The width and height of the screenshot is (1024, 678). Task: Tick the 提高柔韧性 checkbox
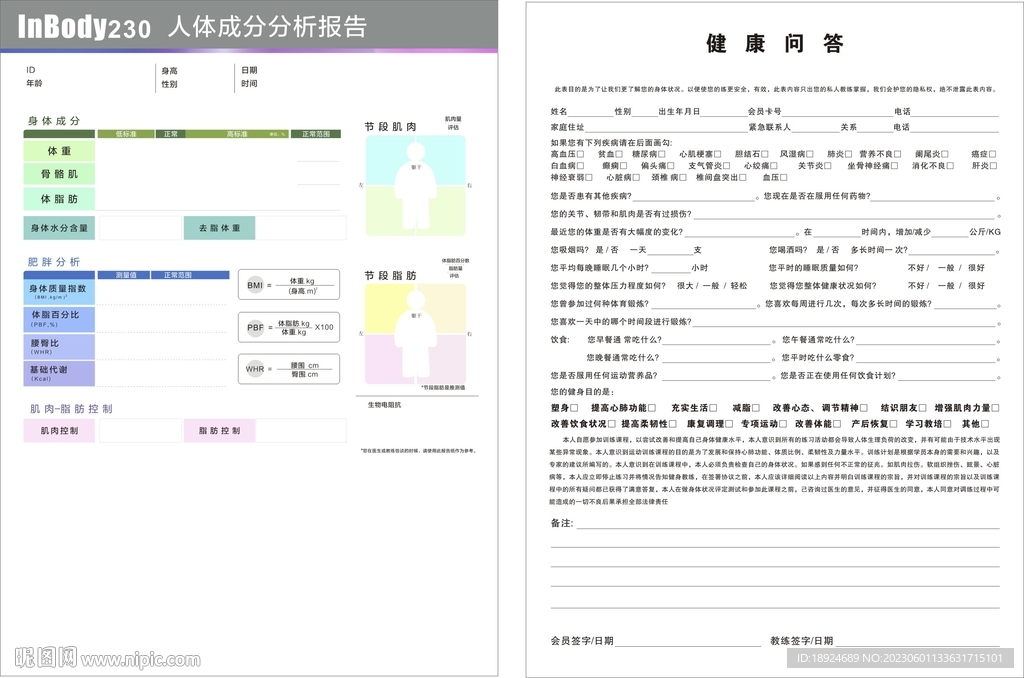[673, 424]
